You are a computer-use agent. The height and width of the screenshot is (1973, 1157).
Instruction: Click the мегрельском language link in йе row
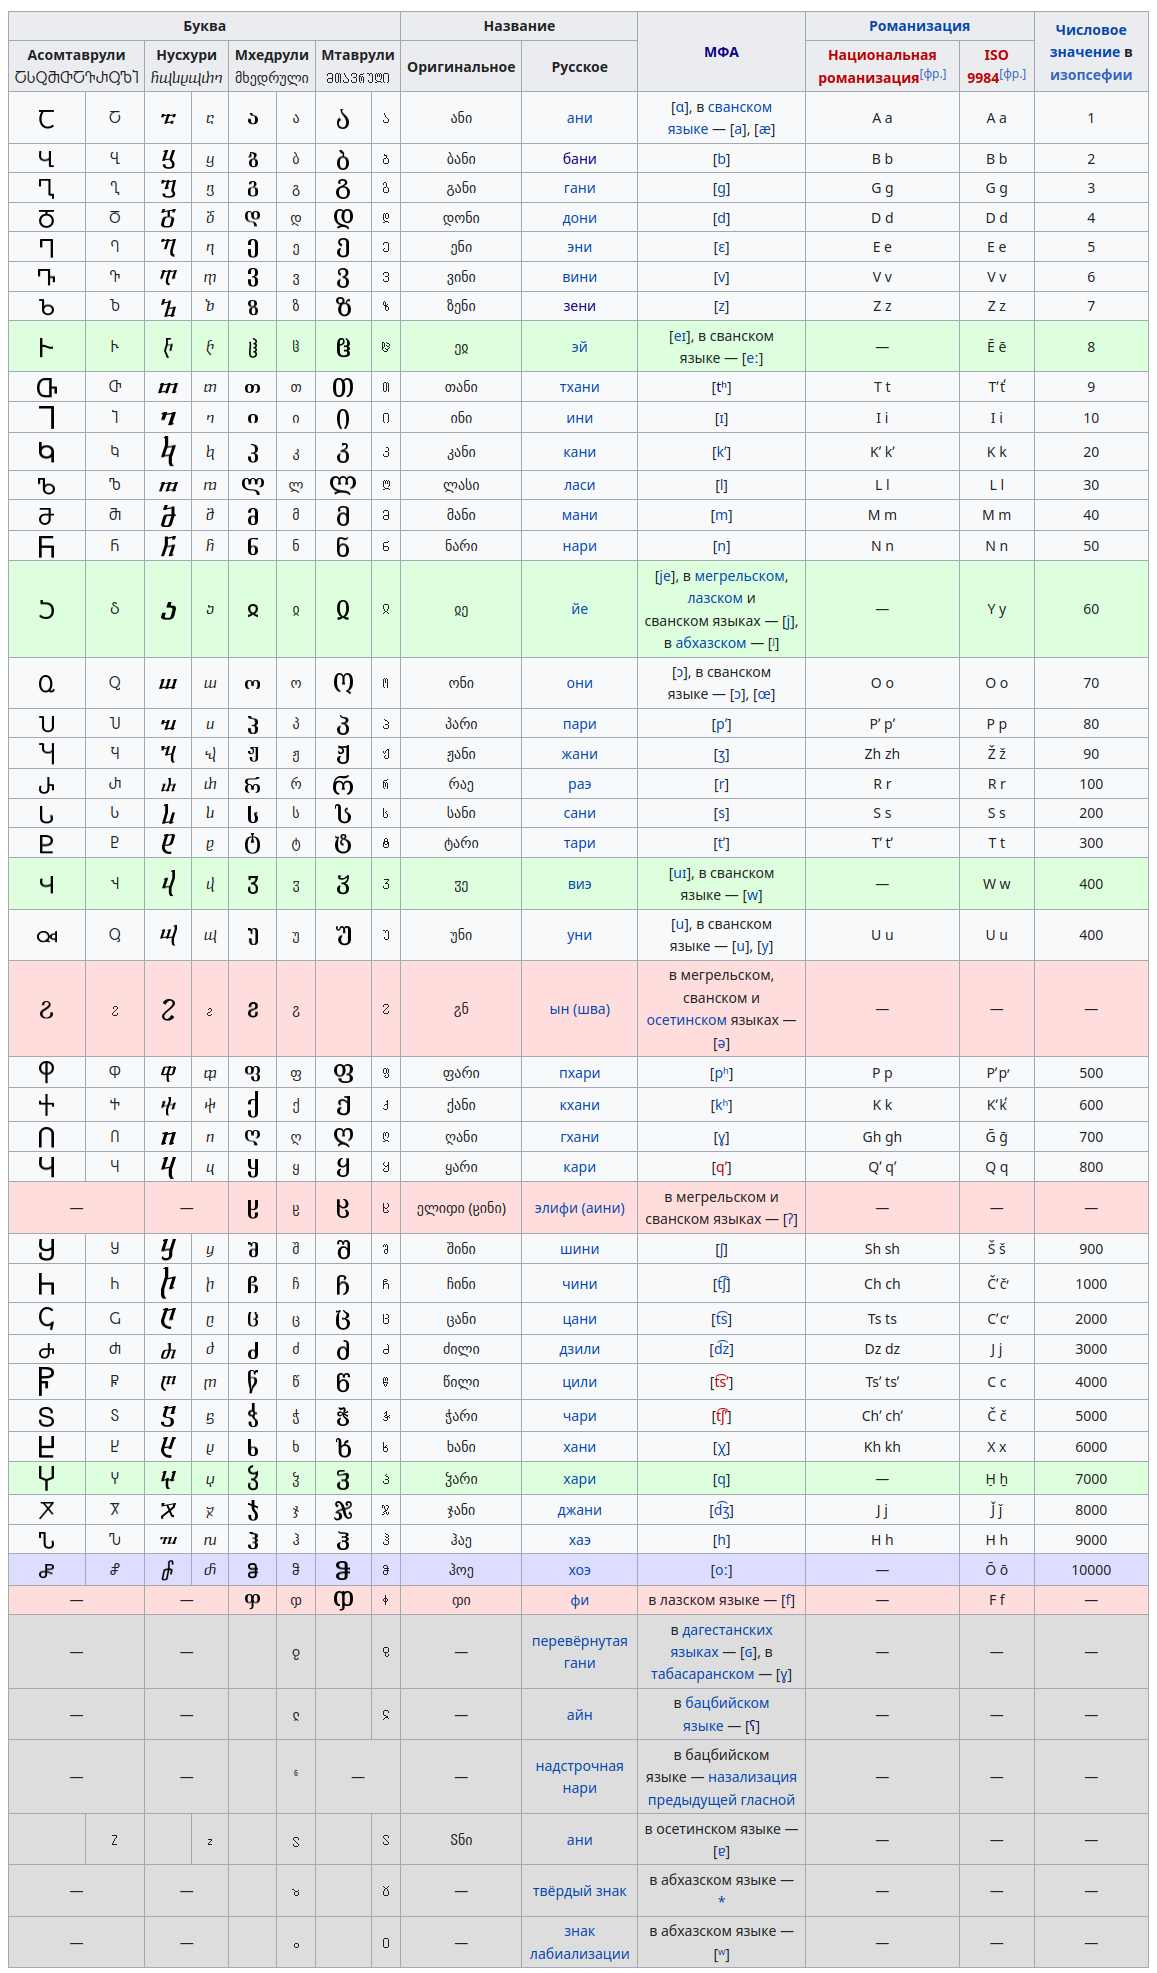[740, 576]
